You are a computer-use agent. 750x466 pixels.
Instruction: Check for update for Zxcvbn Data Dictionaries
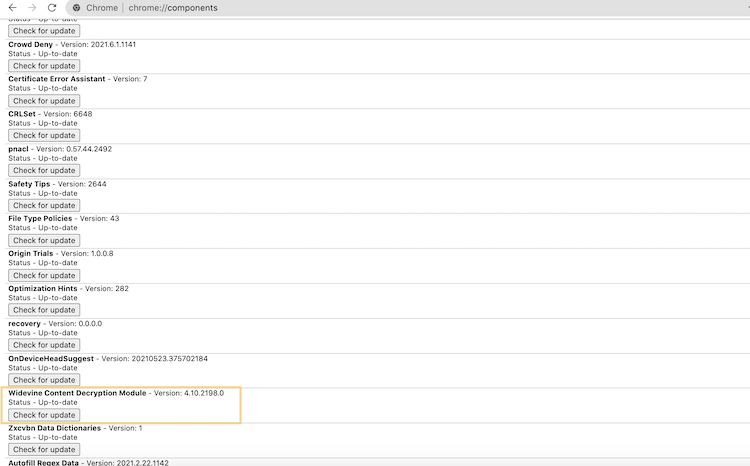[44, 450]
